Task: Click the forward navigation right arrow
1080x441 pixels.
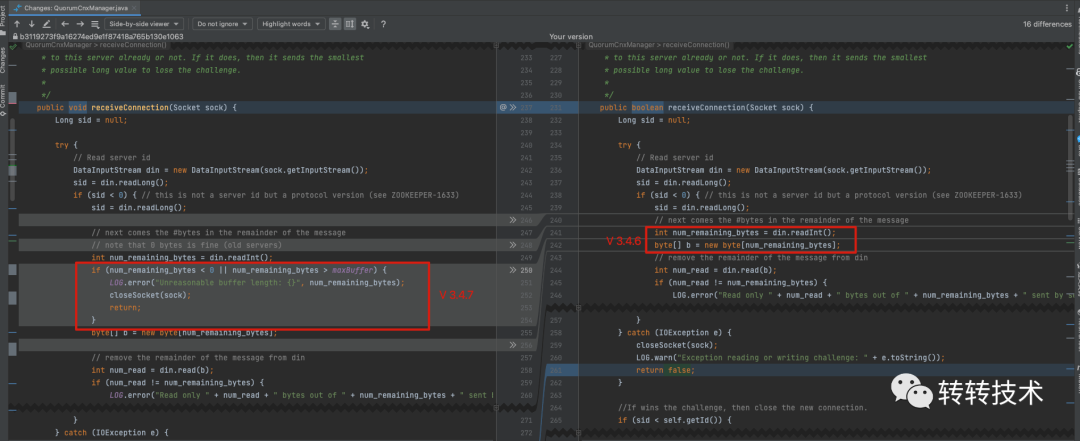Action: [x=80, y=23]
